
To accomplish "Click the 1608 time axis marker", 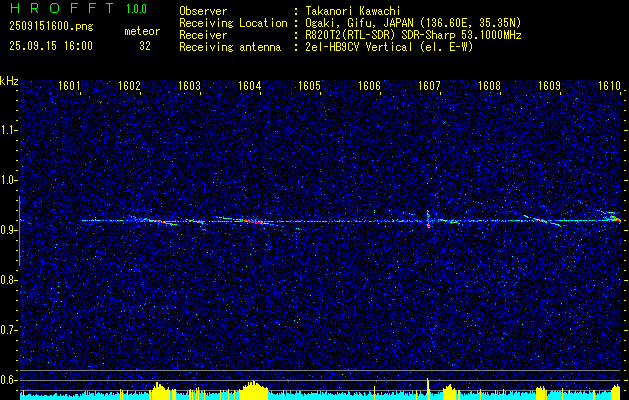I will (489, 85).
